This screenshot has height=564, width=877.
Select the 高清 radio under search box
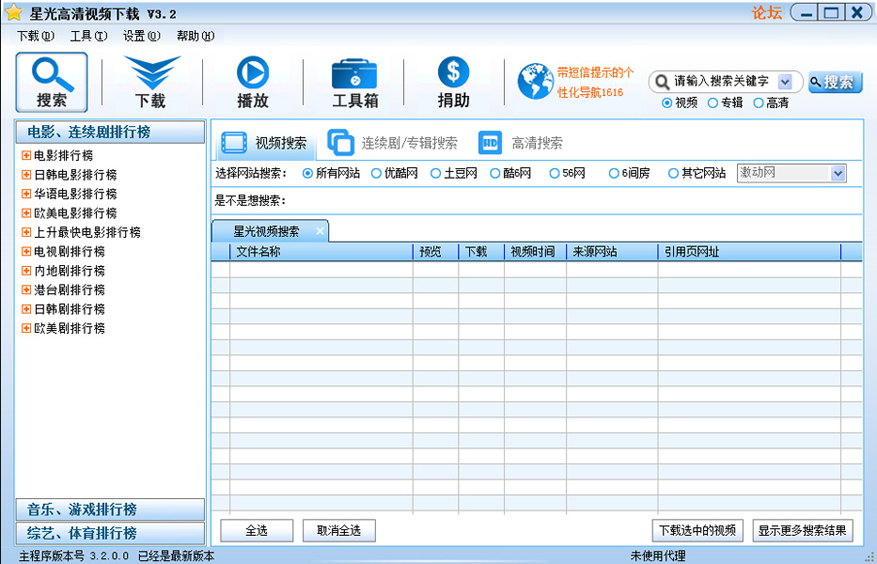click(x=758, y=103)
